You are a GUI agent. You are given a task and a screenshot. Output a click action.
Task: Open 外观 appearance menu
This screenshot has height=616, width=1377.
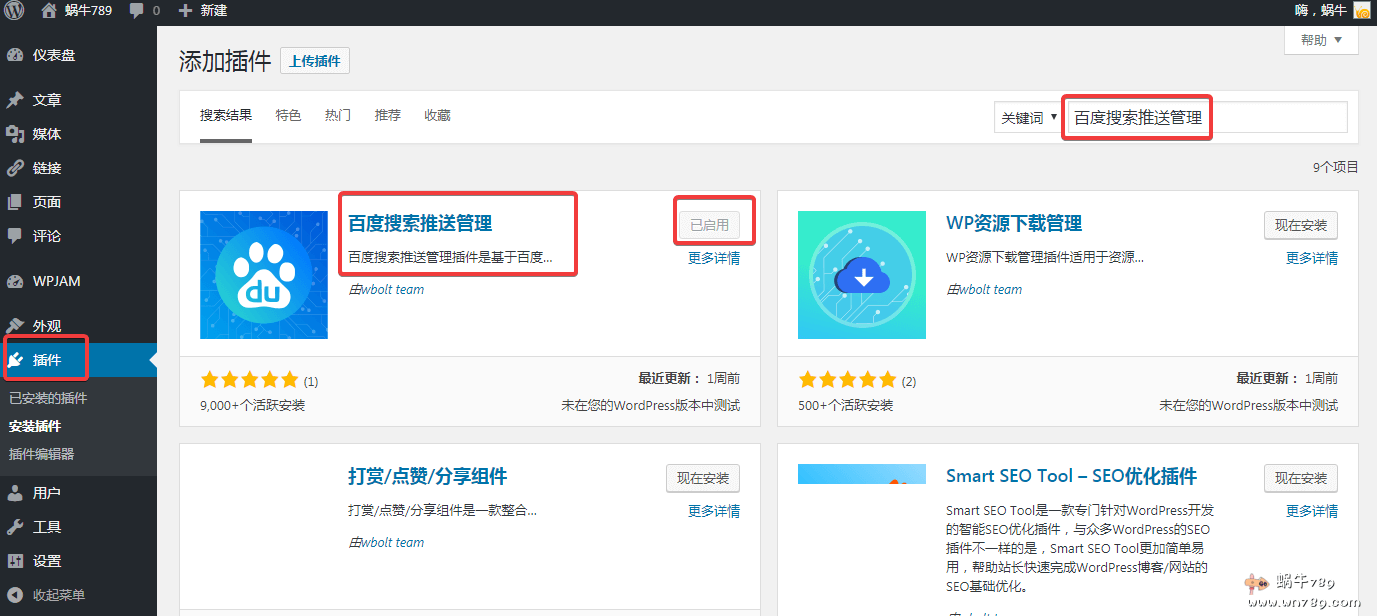[46, 326]
